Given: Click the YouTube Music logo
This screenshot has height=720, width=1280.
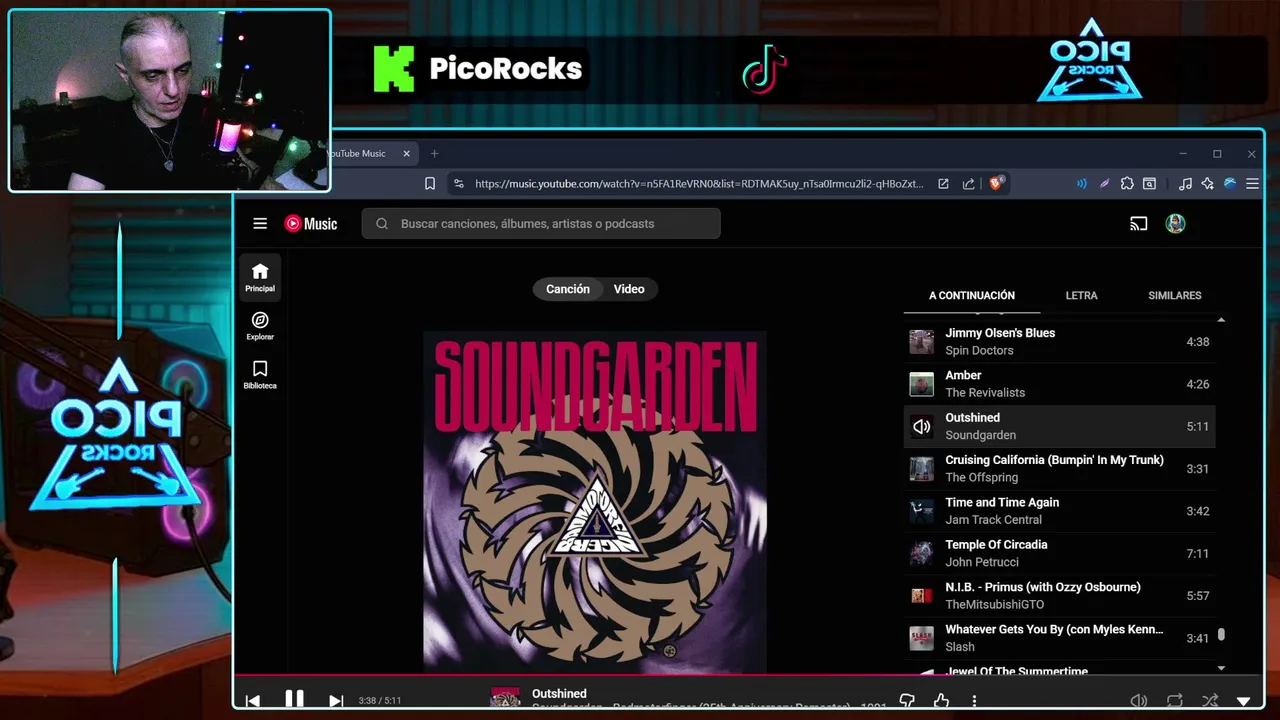Looking at the screenshot, I should (311, 224).
